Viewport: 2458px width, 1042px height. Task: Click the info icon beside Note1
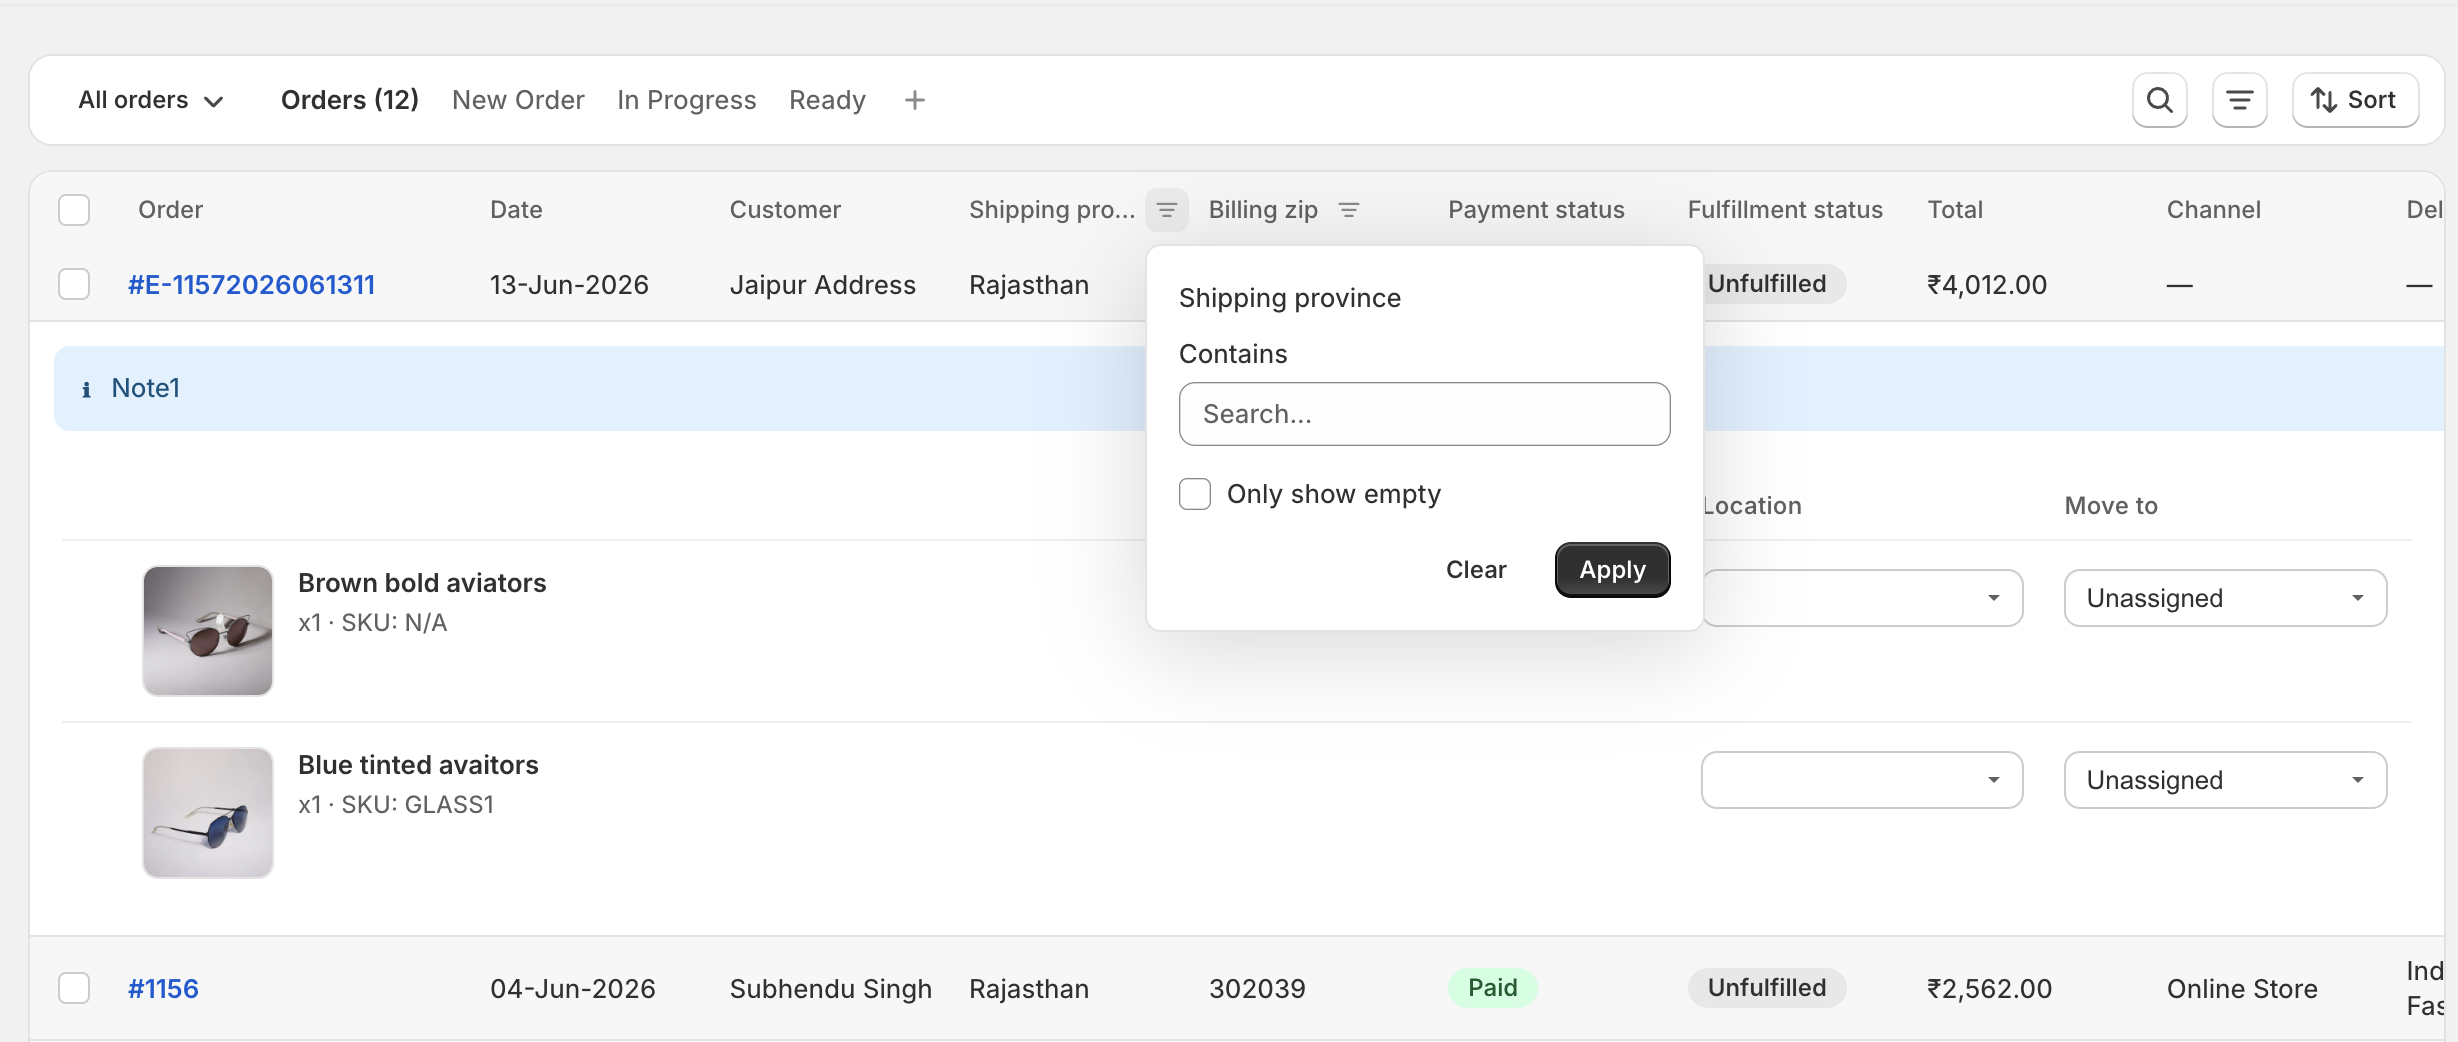86,389
